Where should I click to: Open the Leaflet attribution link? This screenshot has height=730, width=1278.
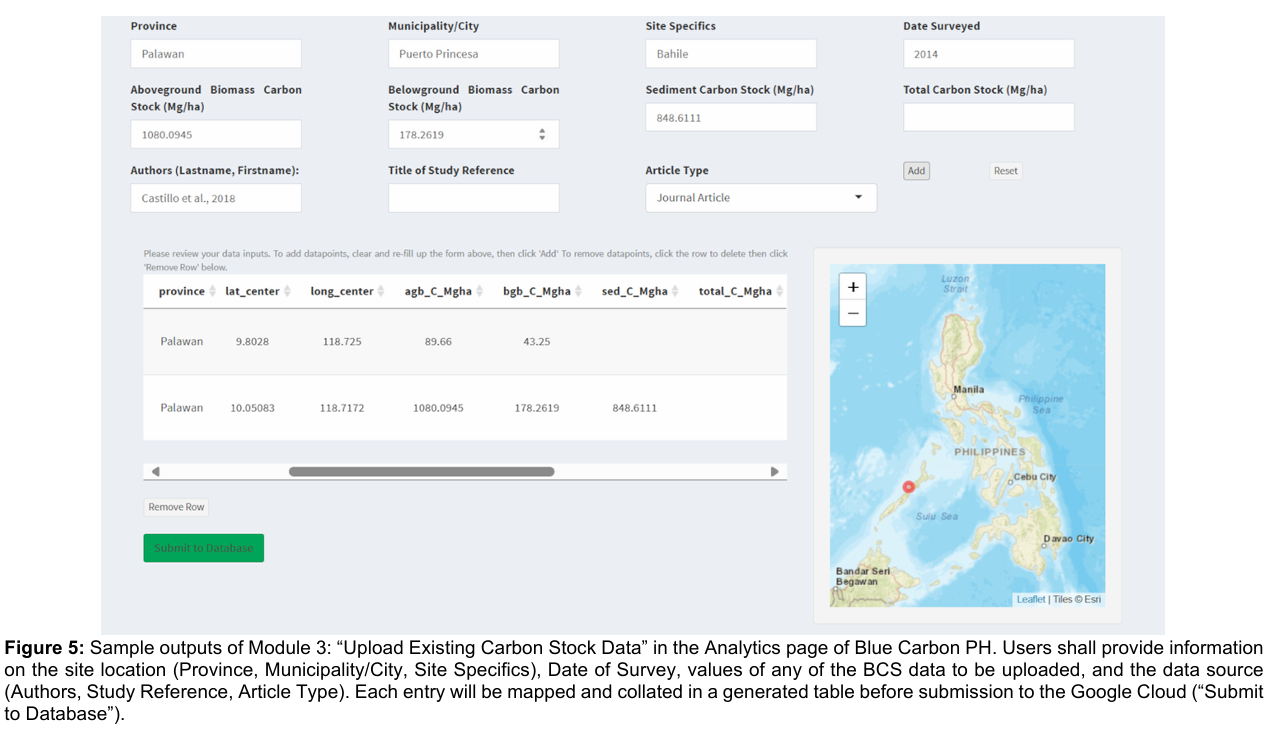(x=1030, y=599)
